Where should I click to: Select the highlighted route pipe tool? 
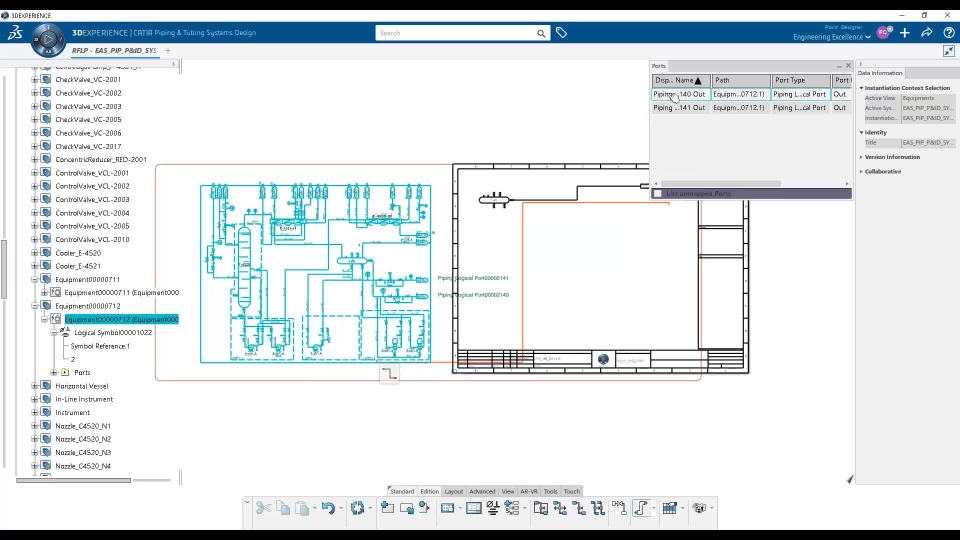pyautogui.click(x=640, y=508)
